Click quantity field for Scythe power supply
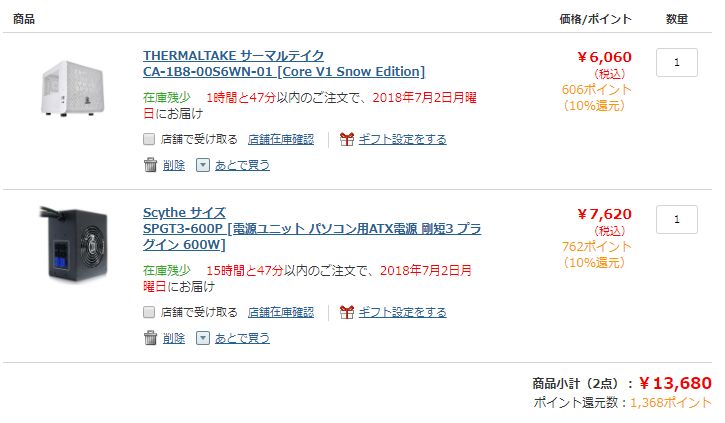Viewport: 725px width, 423px height. click(x=677, y=219)
